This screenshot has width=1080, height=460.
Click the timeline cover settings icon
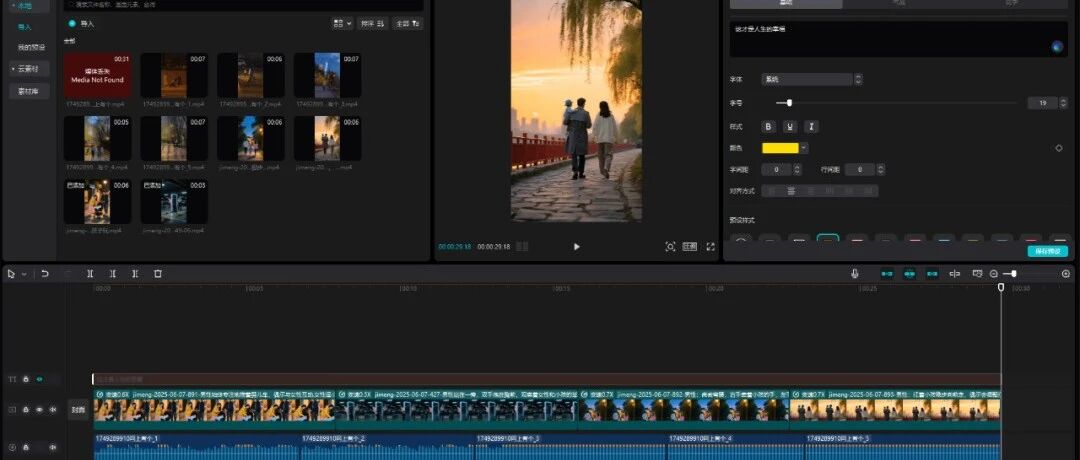[x=977, y=274]
